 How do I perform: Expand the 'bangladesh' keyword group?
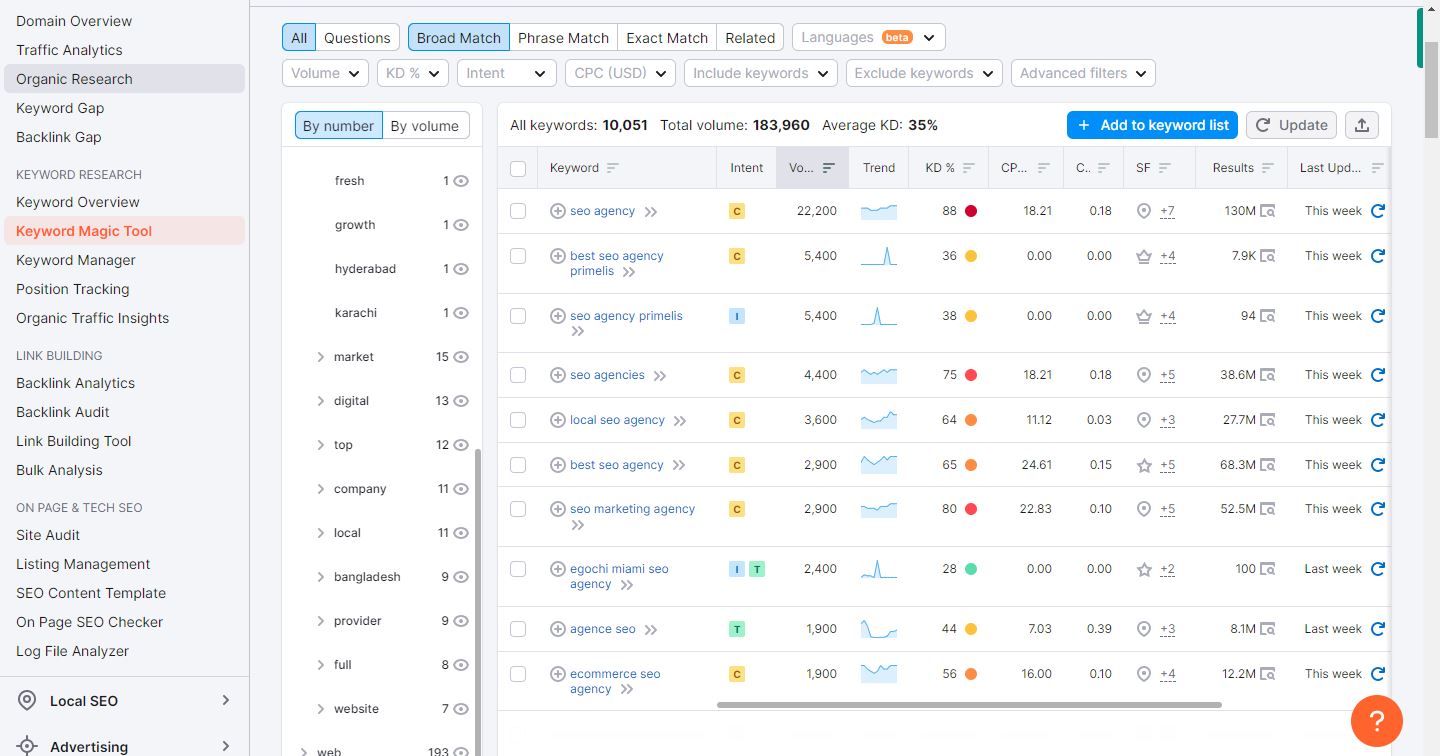click(320, 577)
